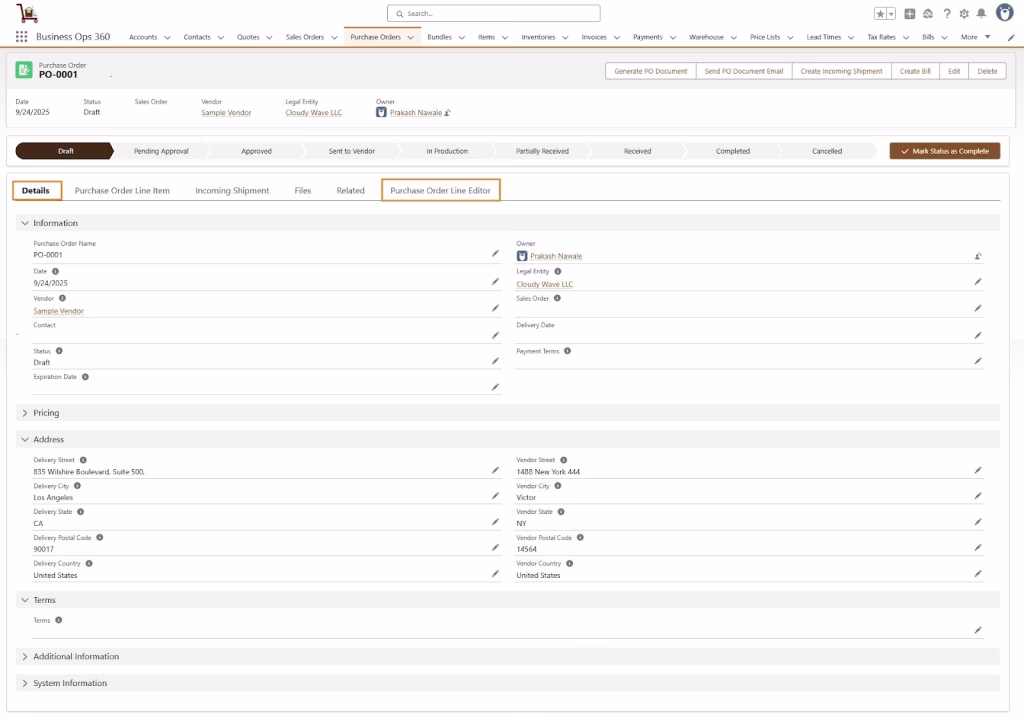1024x718 pixels.
Task: Open the notifications bell
Action: click(981, 14)
